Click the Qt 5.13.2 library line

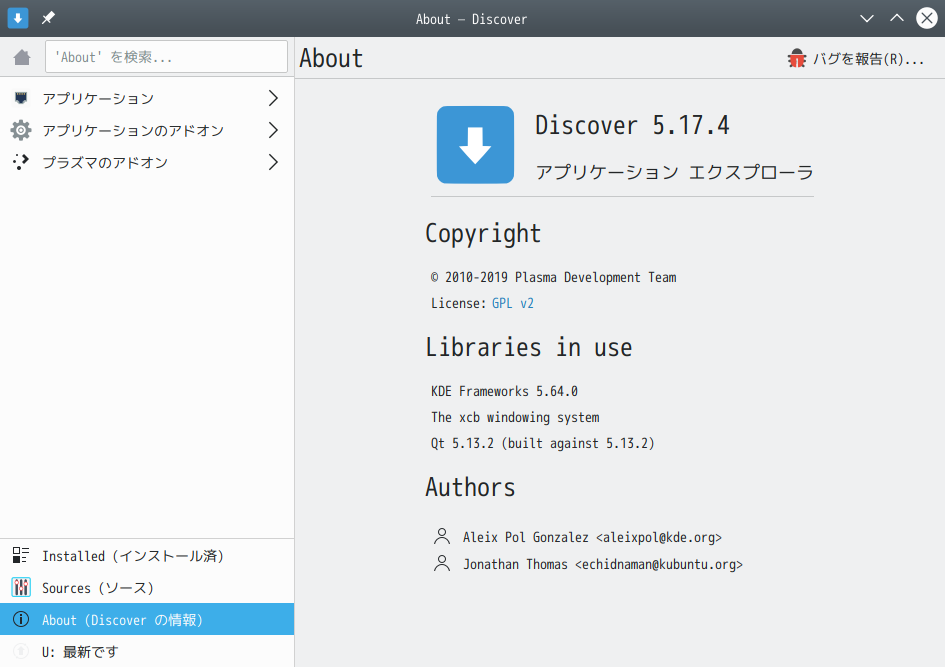[x=542, y=443]
